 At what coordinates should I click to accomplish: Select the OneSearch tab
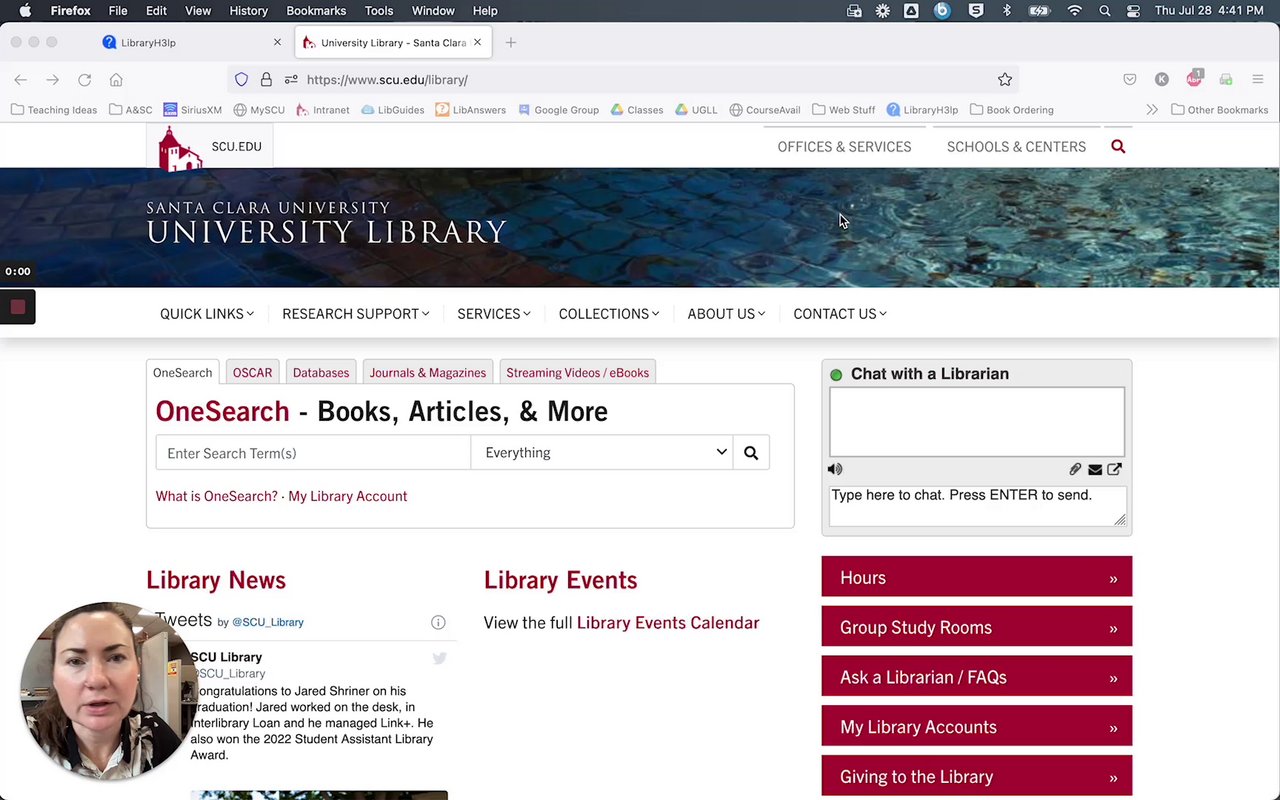(182, 373)
